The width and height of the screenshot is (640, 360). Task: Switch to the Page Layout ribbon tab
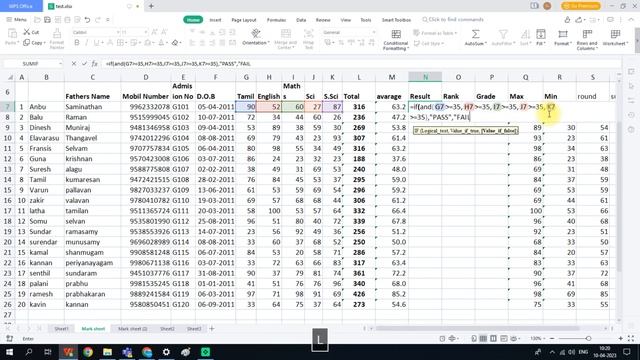(244, 20)
